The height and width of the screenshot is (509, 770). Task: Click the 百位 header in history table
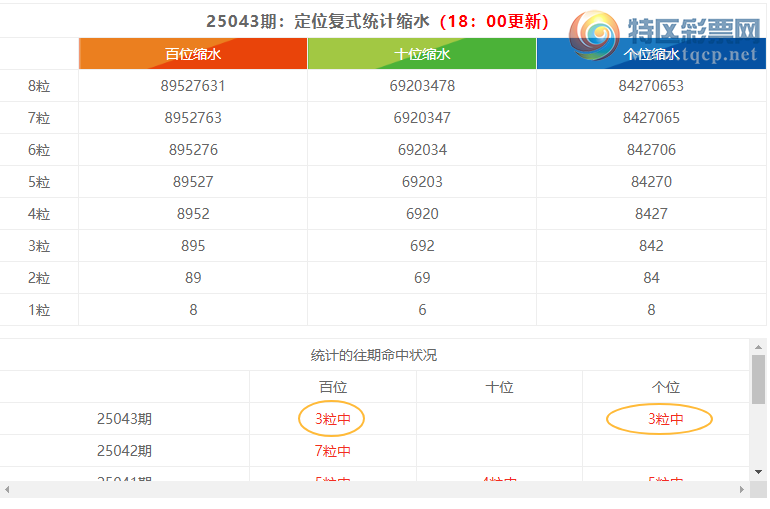click(333, 387)
